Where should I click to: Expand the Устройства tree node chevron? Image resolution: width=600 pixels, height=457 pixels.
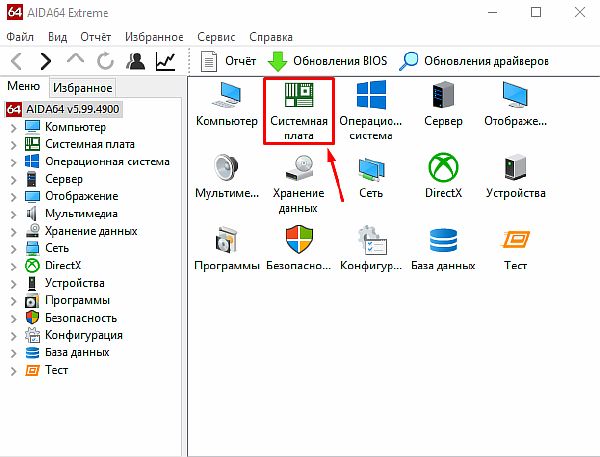pos(13,284)
